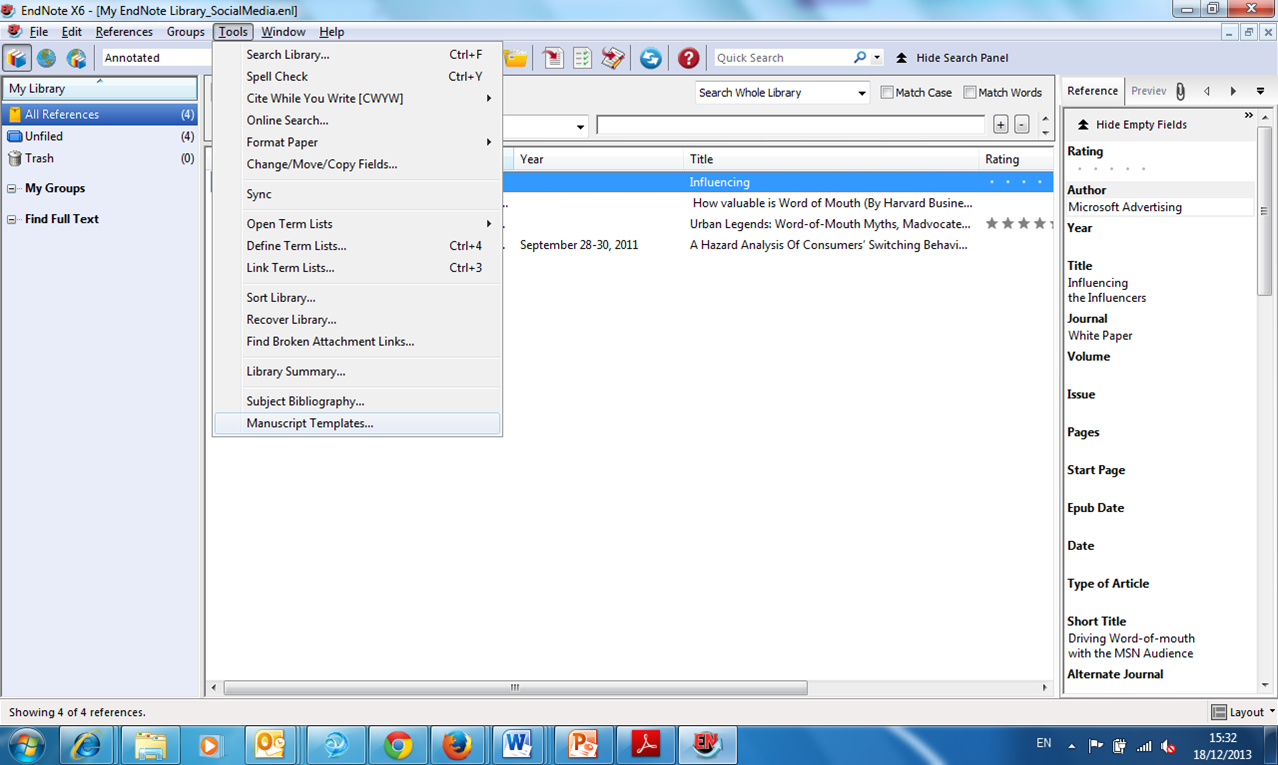Click the Author field Microsoft Advertising
1278x765 pixels.
click(1160, 207)
